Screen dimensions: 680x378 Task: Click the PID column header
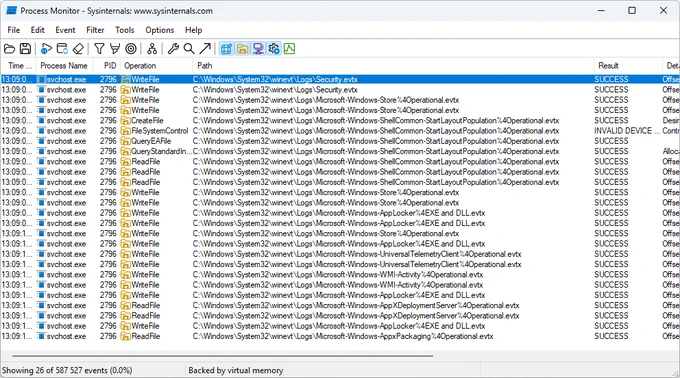[108, 65]
